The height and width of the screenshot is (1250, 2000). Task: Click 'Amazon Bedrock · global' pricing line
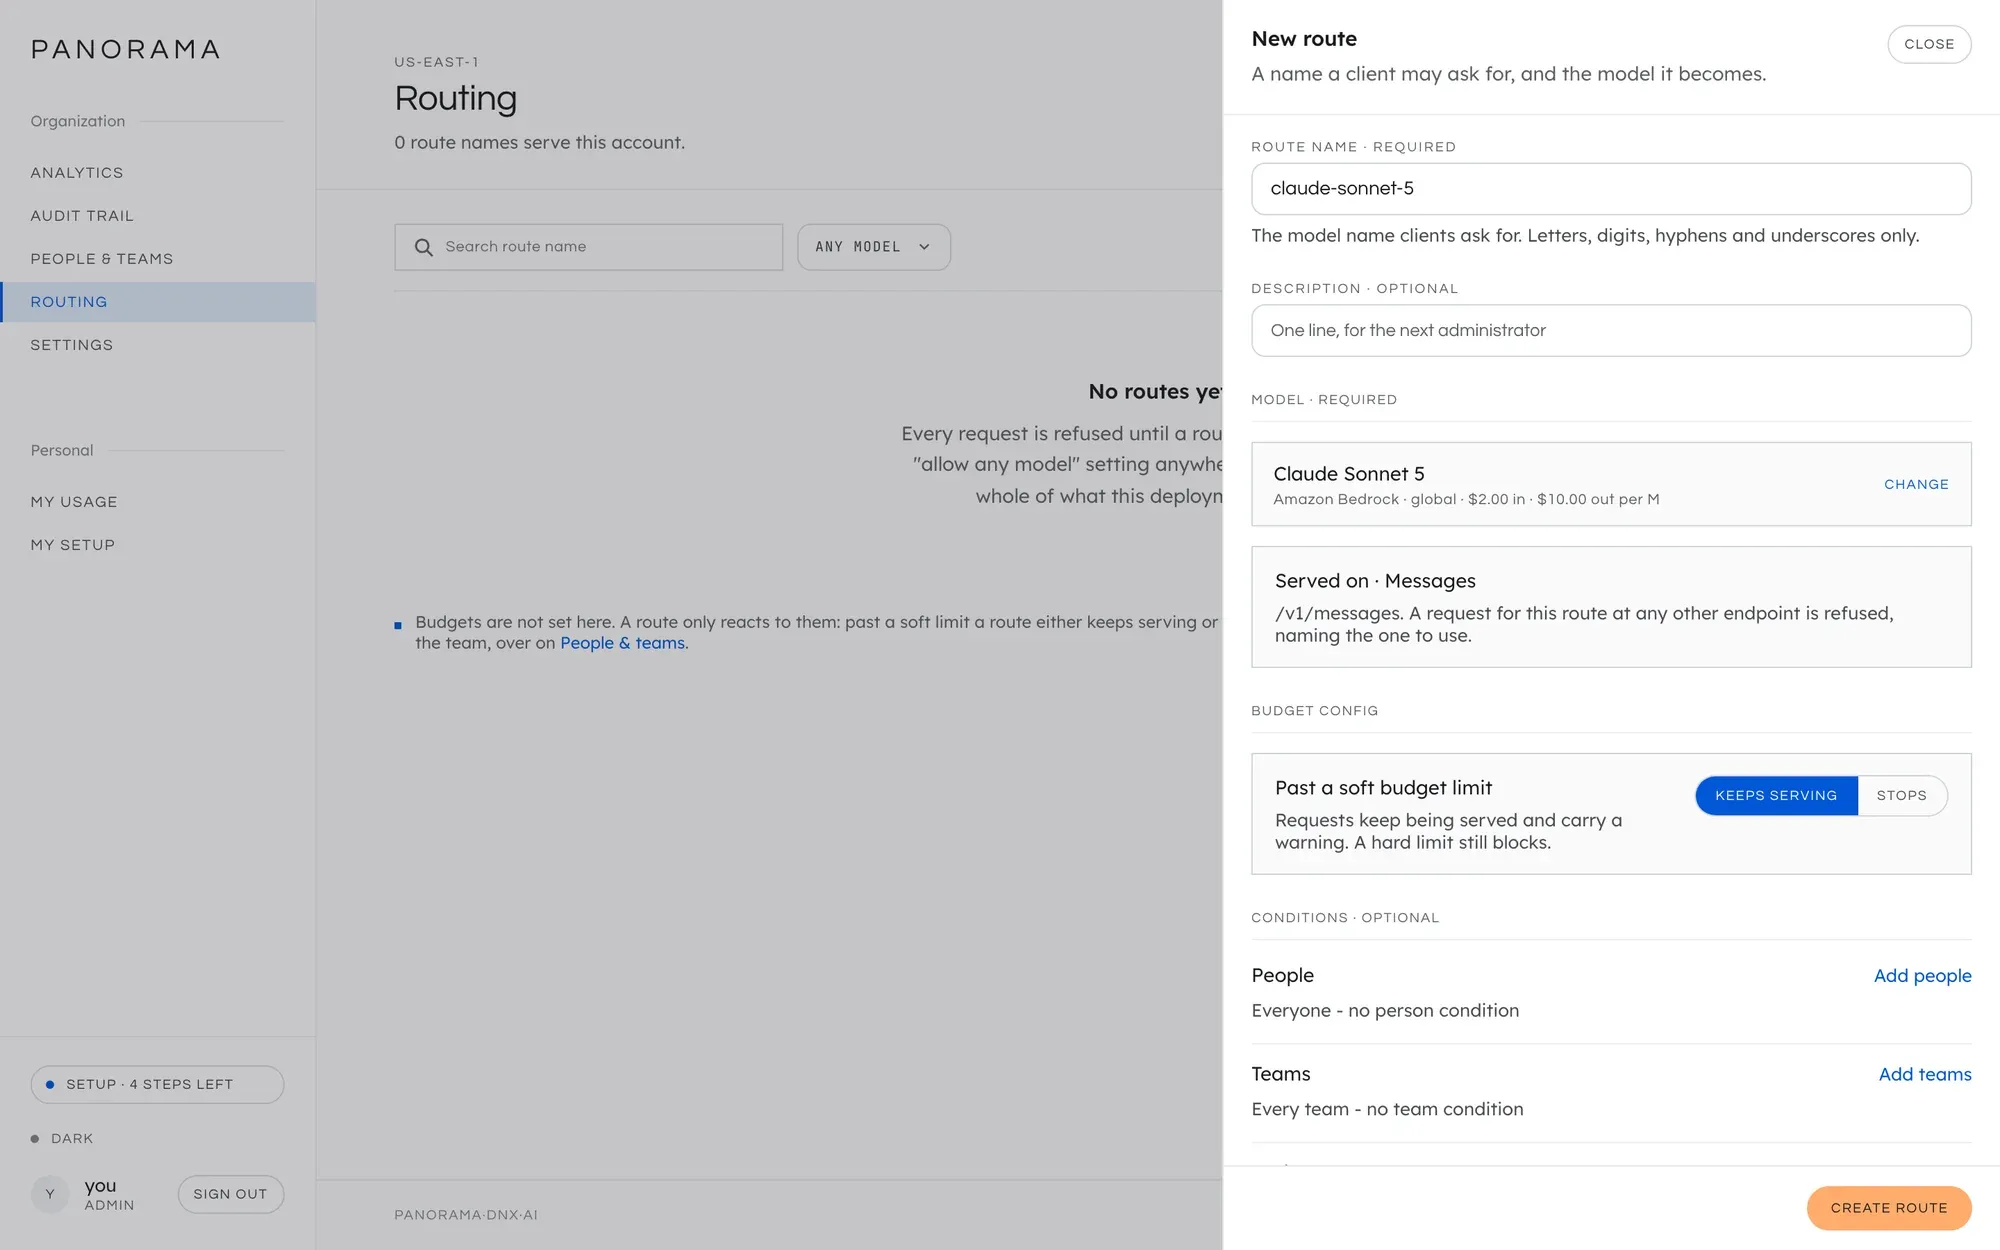(1466, 499)
